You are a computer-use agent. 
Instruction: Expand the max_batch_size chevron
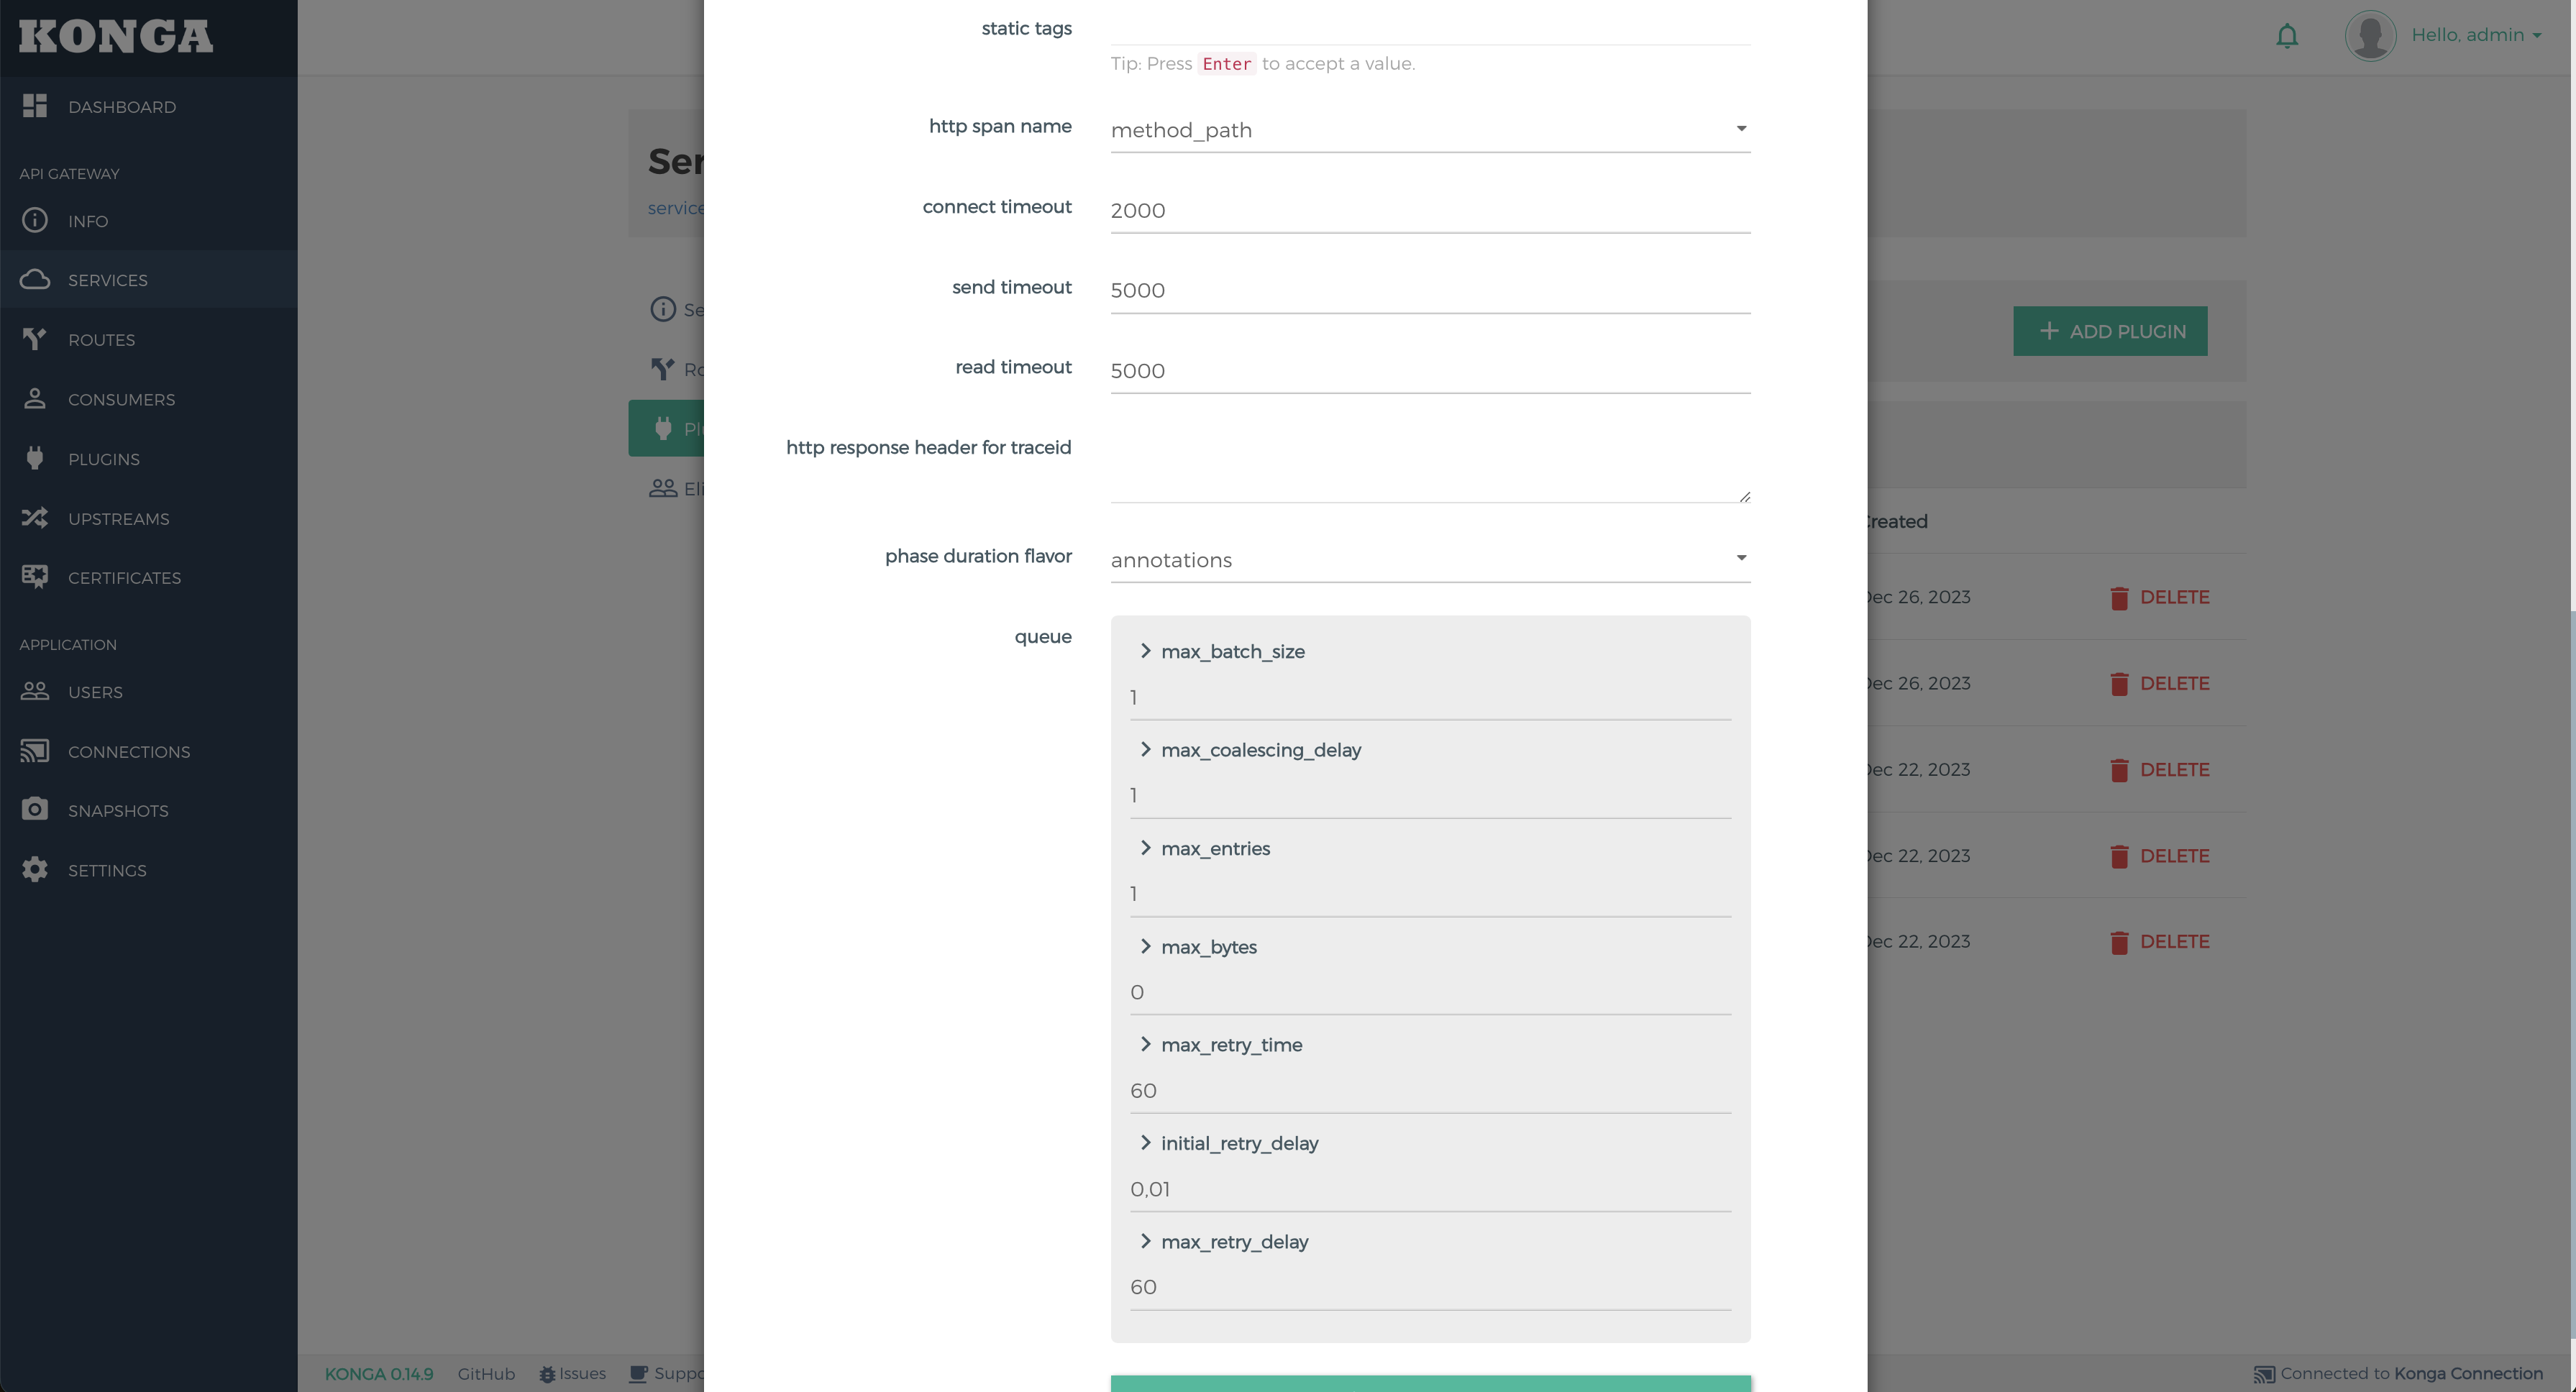coord(1145,651)
